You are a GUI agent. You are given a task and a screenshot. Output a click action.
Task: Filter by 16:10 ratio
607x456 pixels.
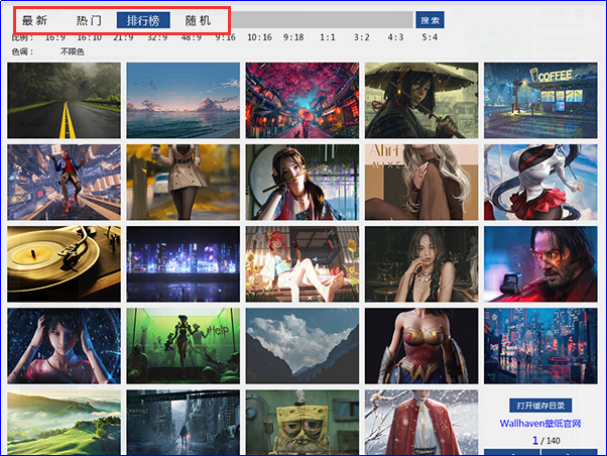pyautogui.click(x=89, y=38)
